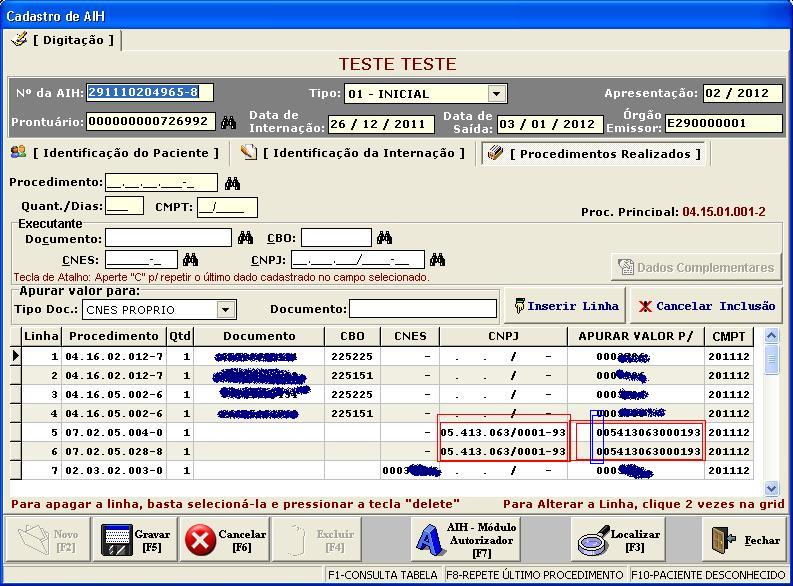The width and height of the screenshot is (793, 586).
Task: Click the Inserir Linha button
Action: [564, 306]
